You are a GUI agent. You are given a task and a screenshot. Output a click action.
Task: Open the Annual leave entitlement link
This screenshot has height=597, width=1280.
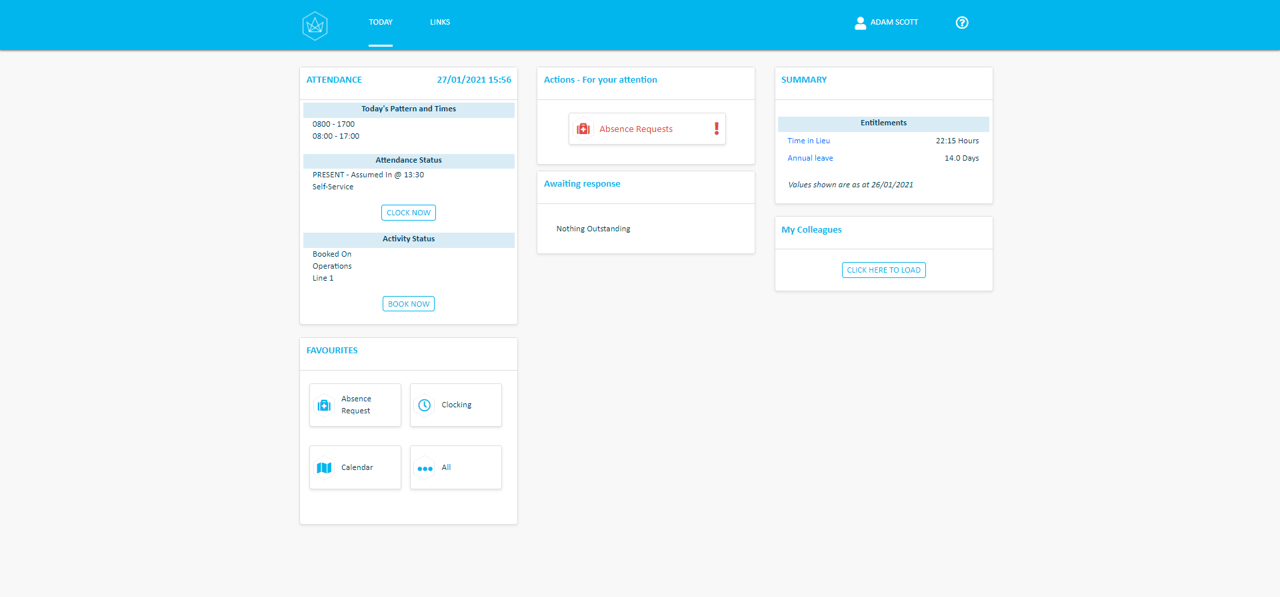tap(809, 157)
